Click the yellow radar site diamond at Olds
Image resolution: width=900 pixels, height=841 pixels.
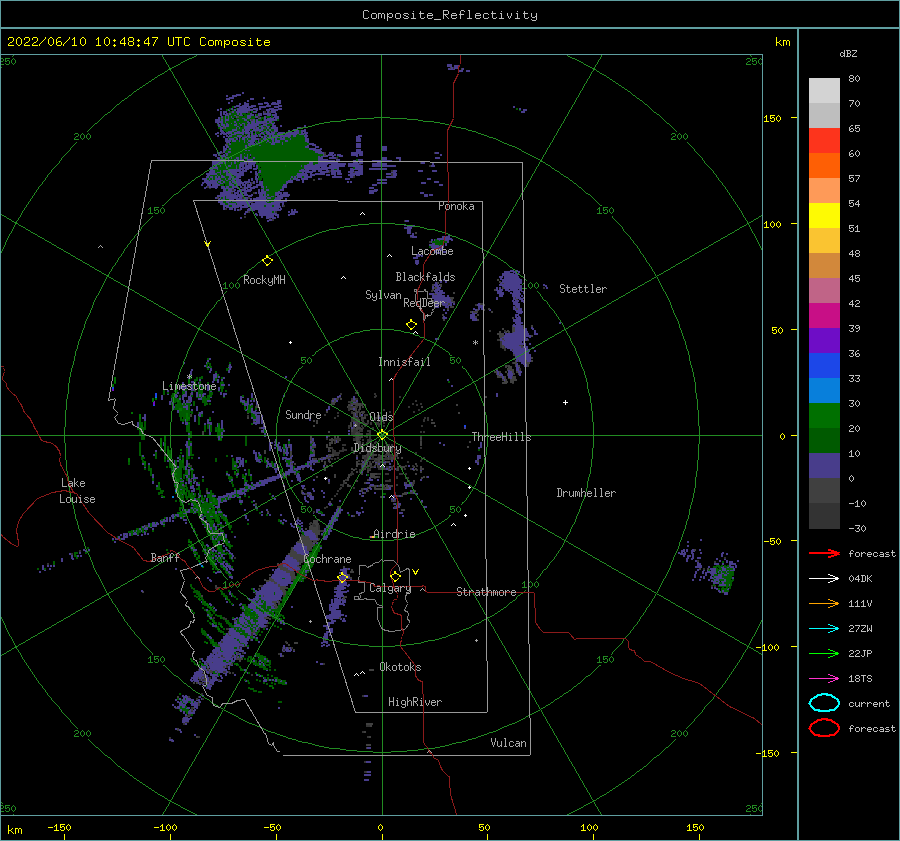coord(382,435)
